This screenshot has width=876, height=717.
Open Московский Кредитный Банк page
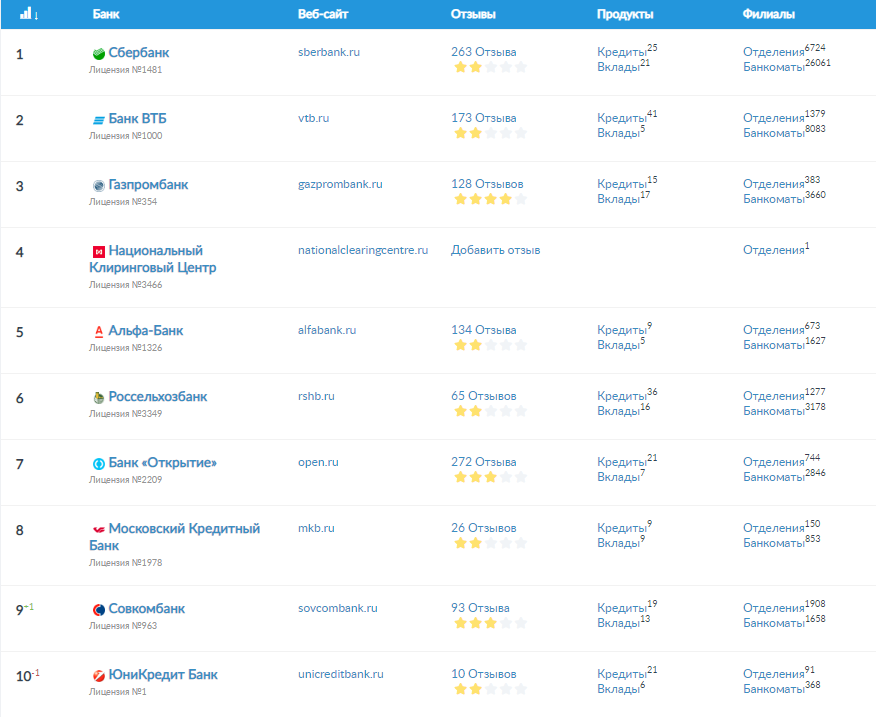click(175, 537)
